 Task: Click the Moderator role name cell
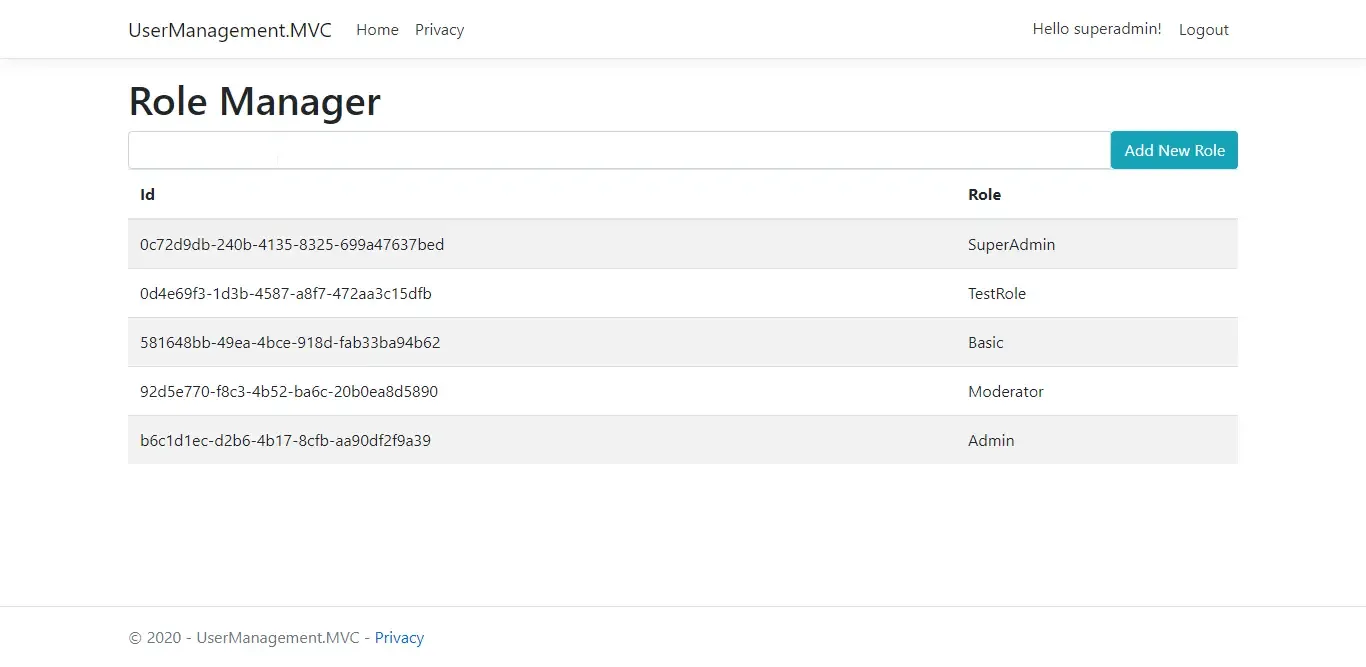point(1006,391)
